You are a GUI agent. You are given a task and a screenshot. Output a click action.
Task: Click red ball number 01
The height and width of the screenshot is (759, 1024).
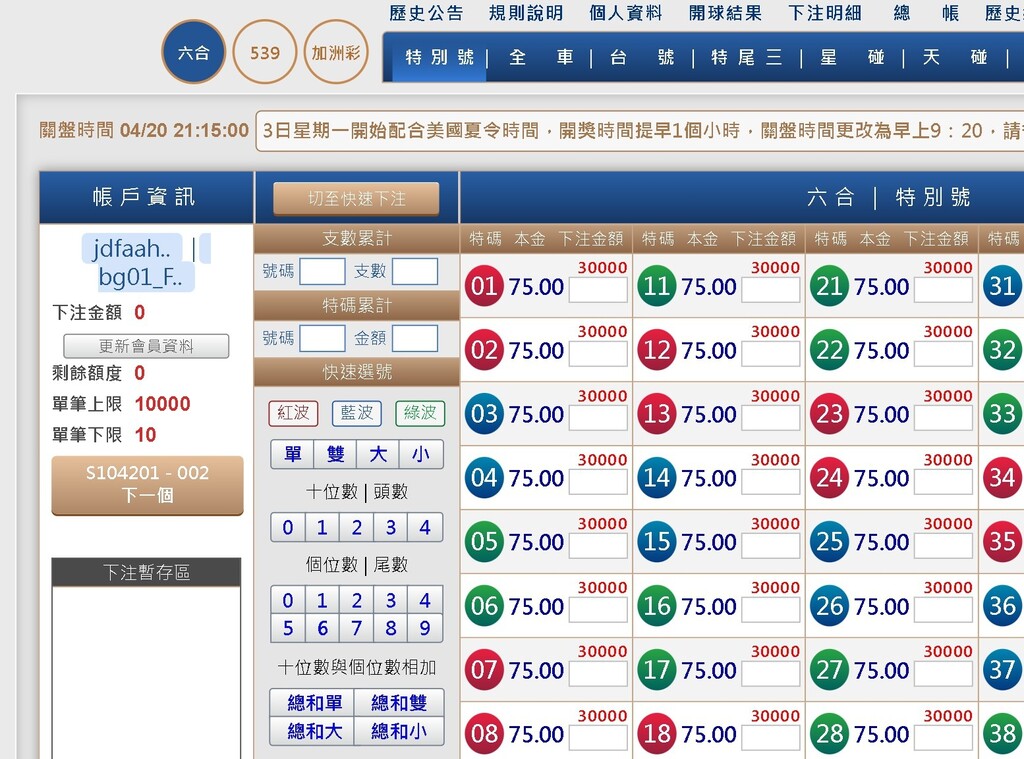click(x=484, y=287)
